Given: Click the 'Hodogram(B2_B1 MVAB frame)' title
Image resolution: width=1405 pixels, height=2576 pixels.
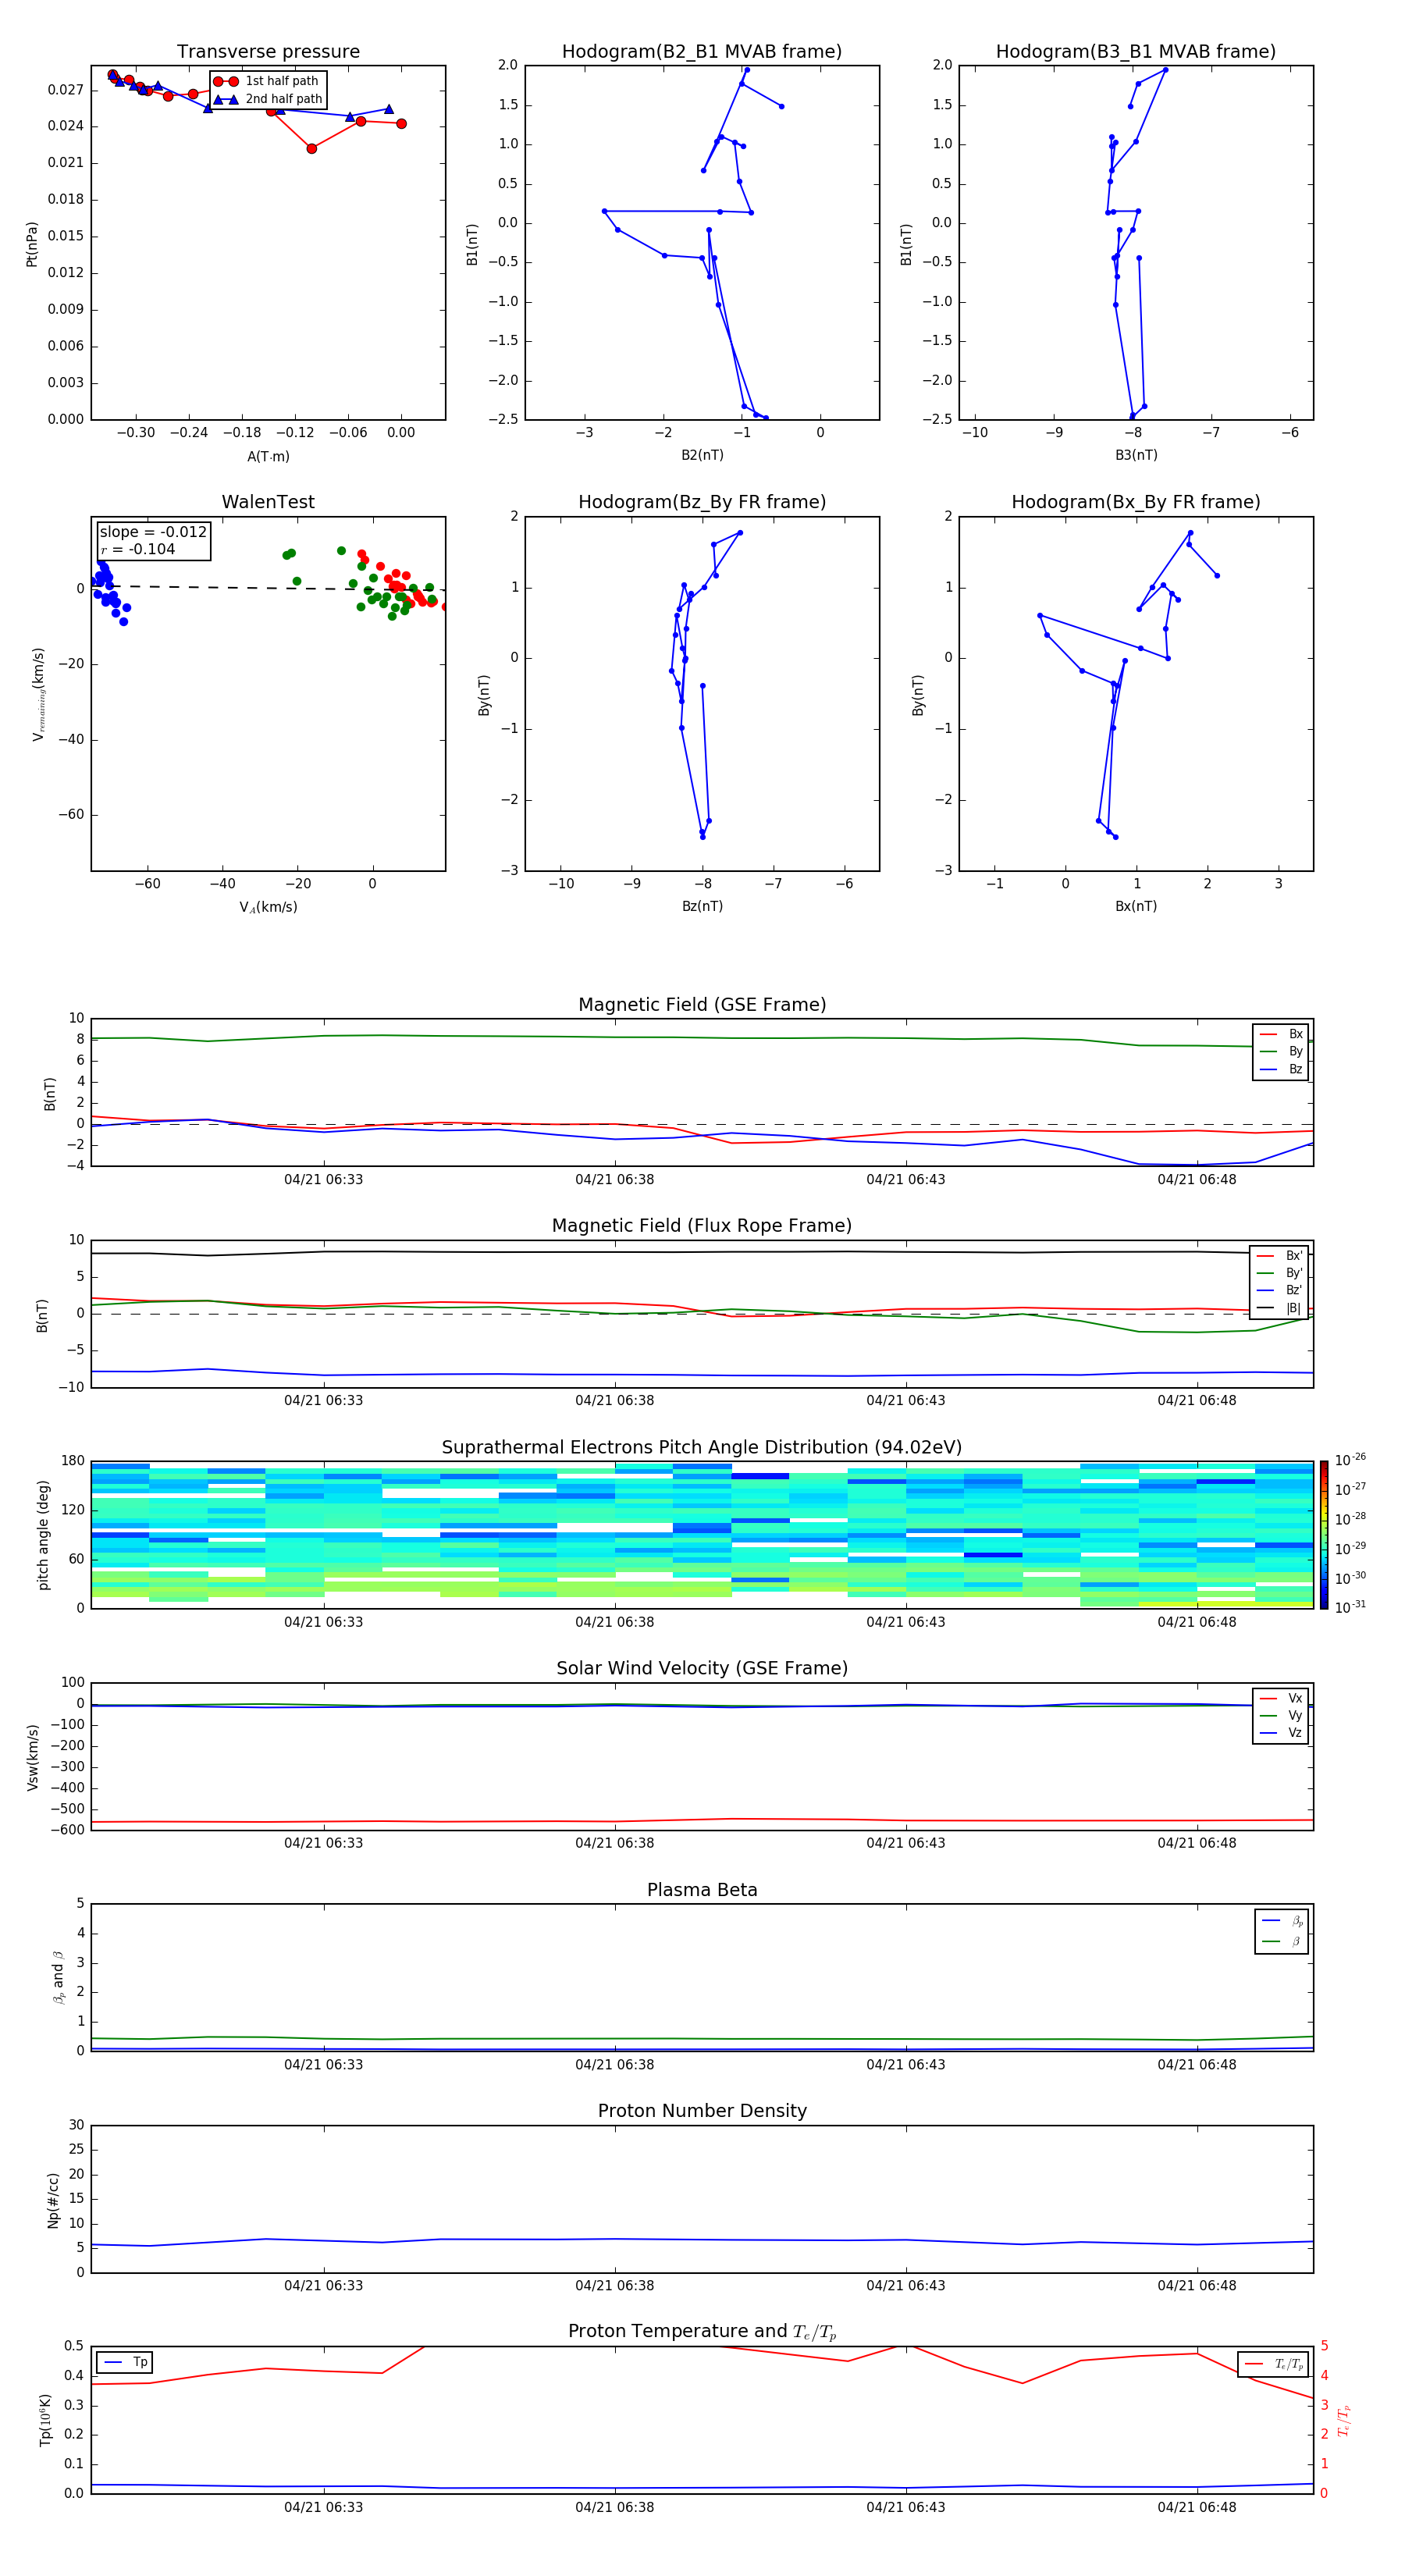Looking at the screenshot, I should [702, 52].
